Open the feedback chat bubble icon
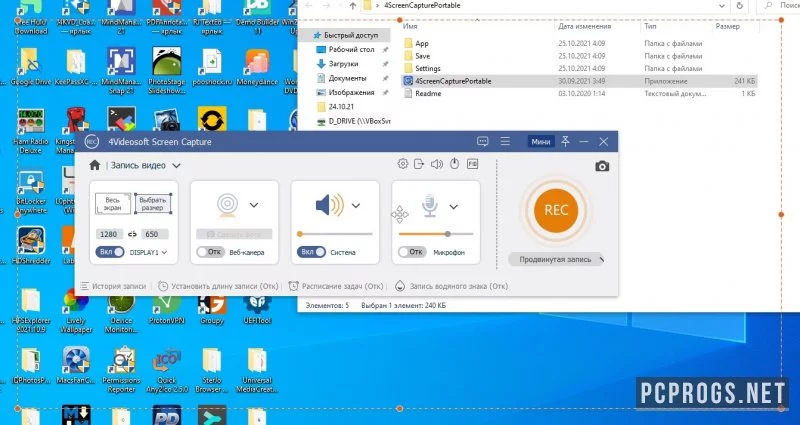 (x=483, y=141)
